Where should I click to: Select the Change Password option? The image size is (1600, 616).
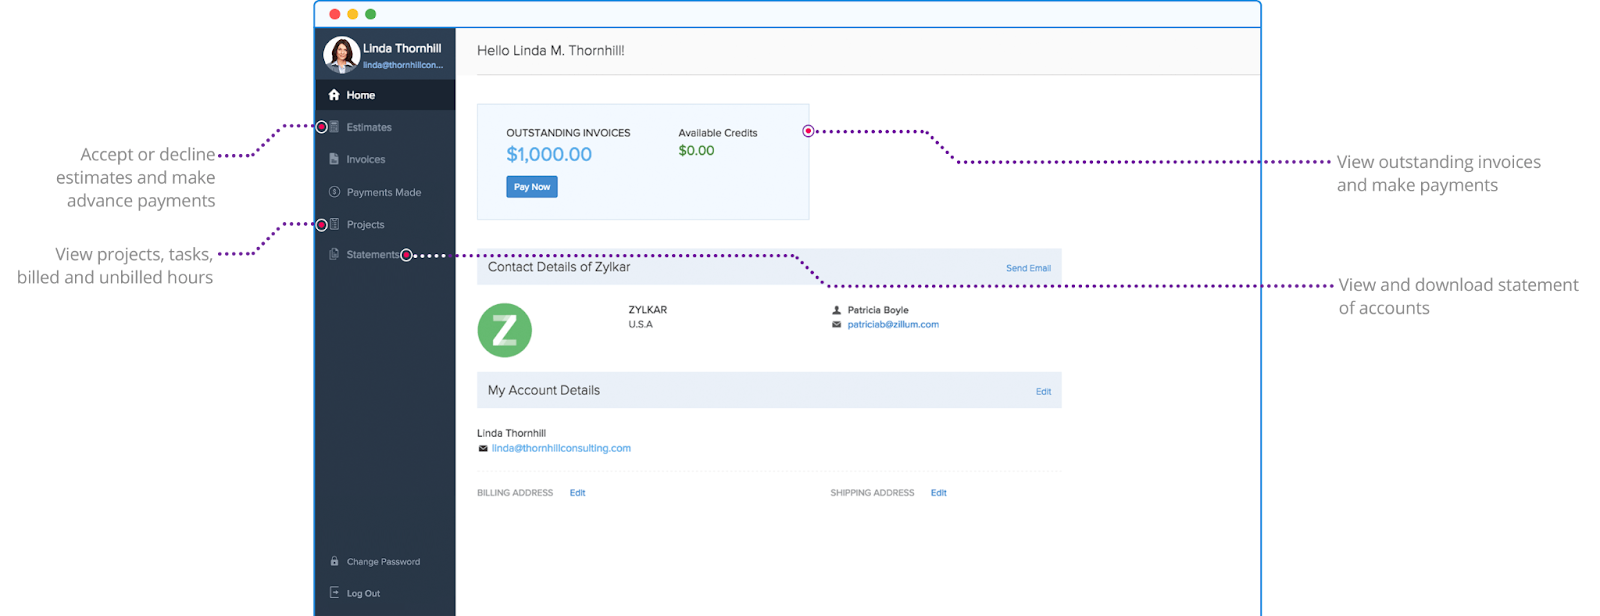click(x=385, y=561)
